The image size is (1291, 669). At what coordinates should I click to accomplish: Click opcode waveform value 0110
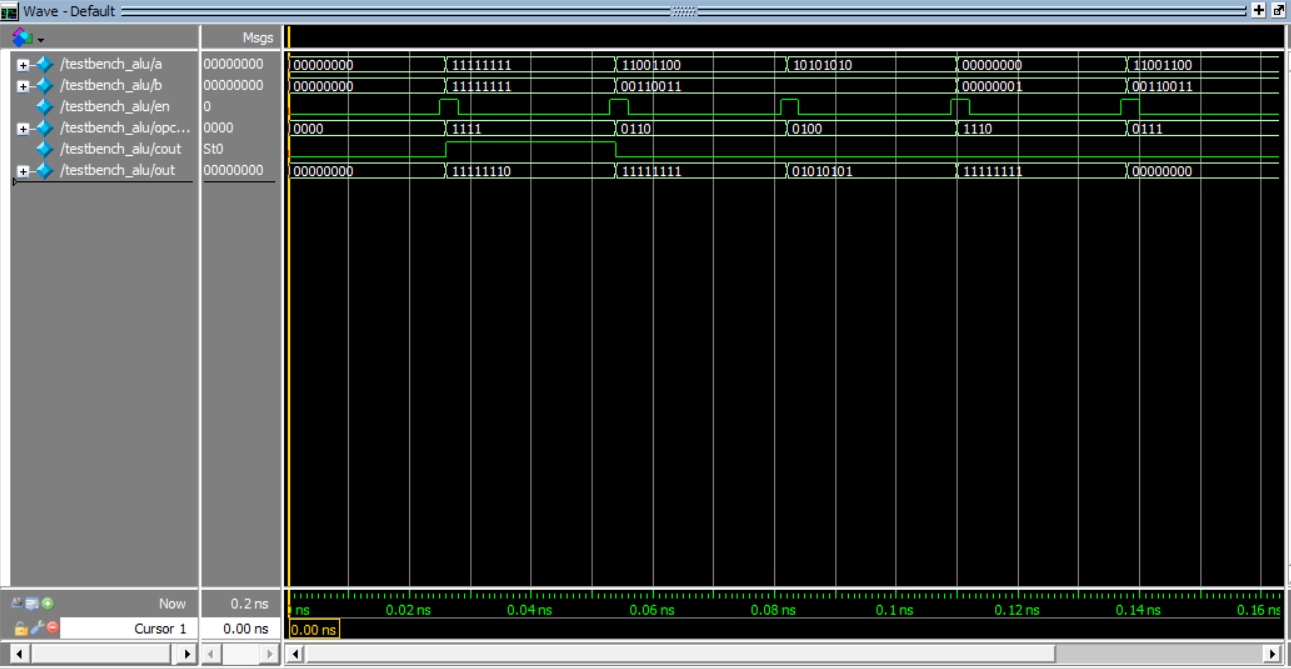(x=636, y=129)
